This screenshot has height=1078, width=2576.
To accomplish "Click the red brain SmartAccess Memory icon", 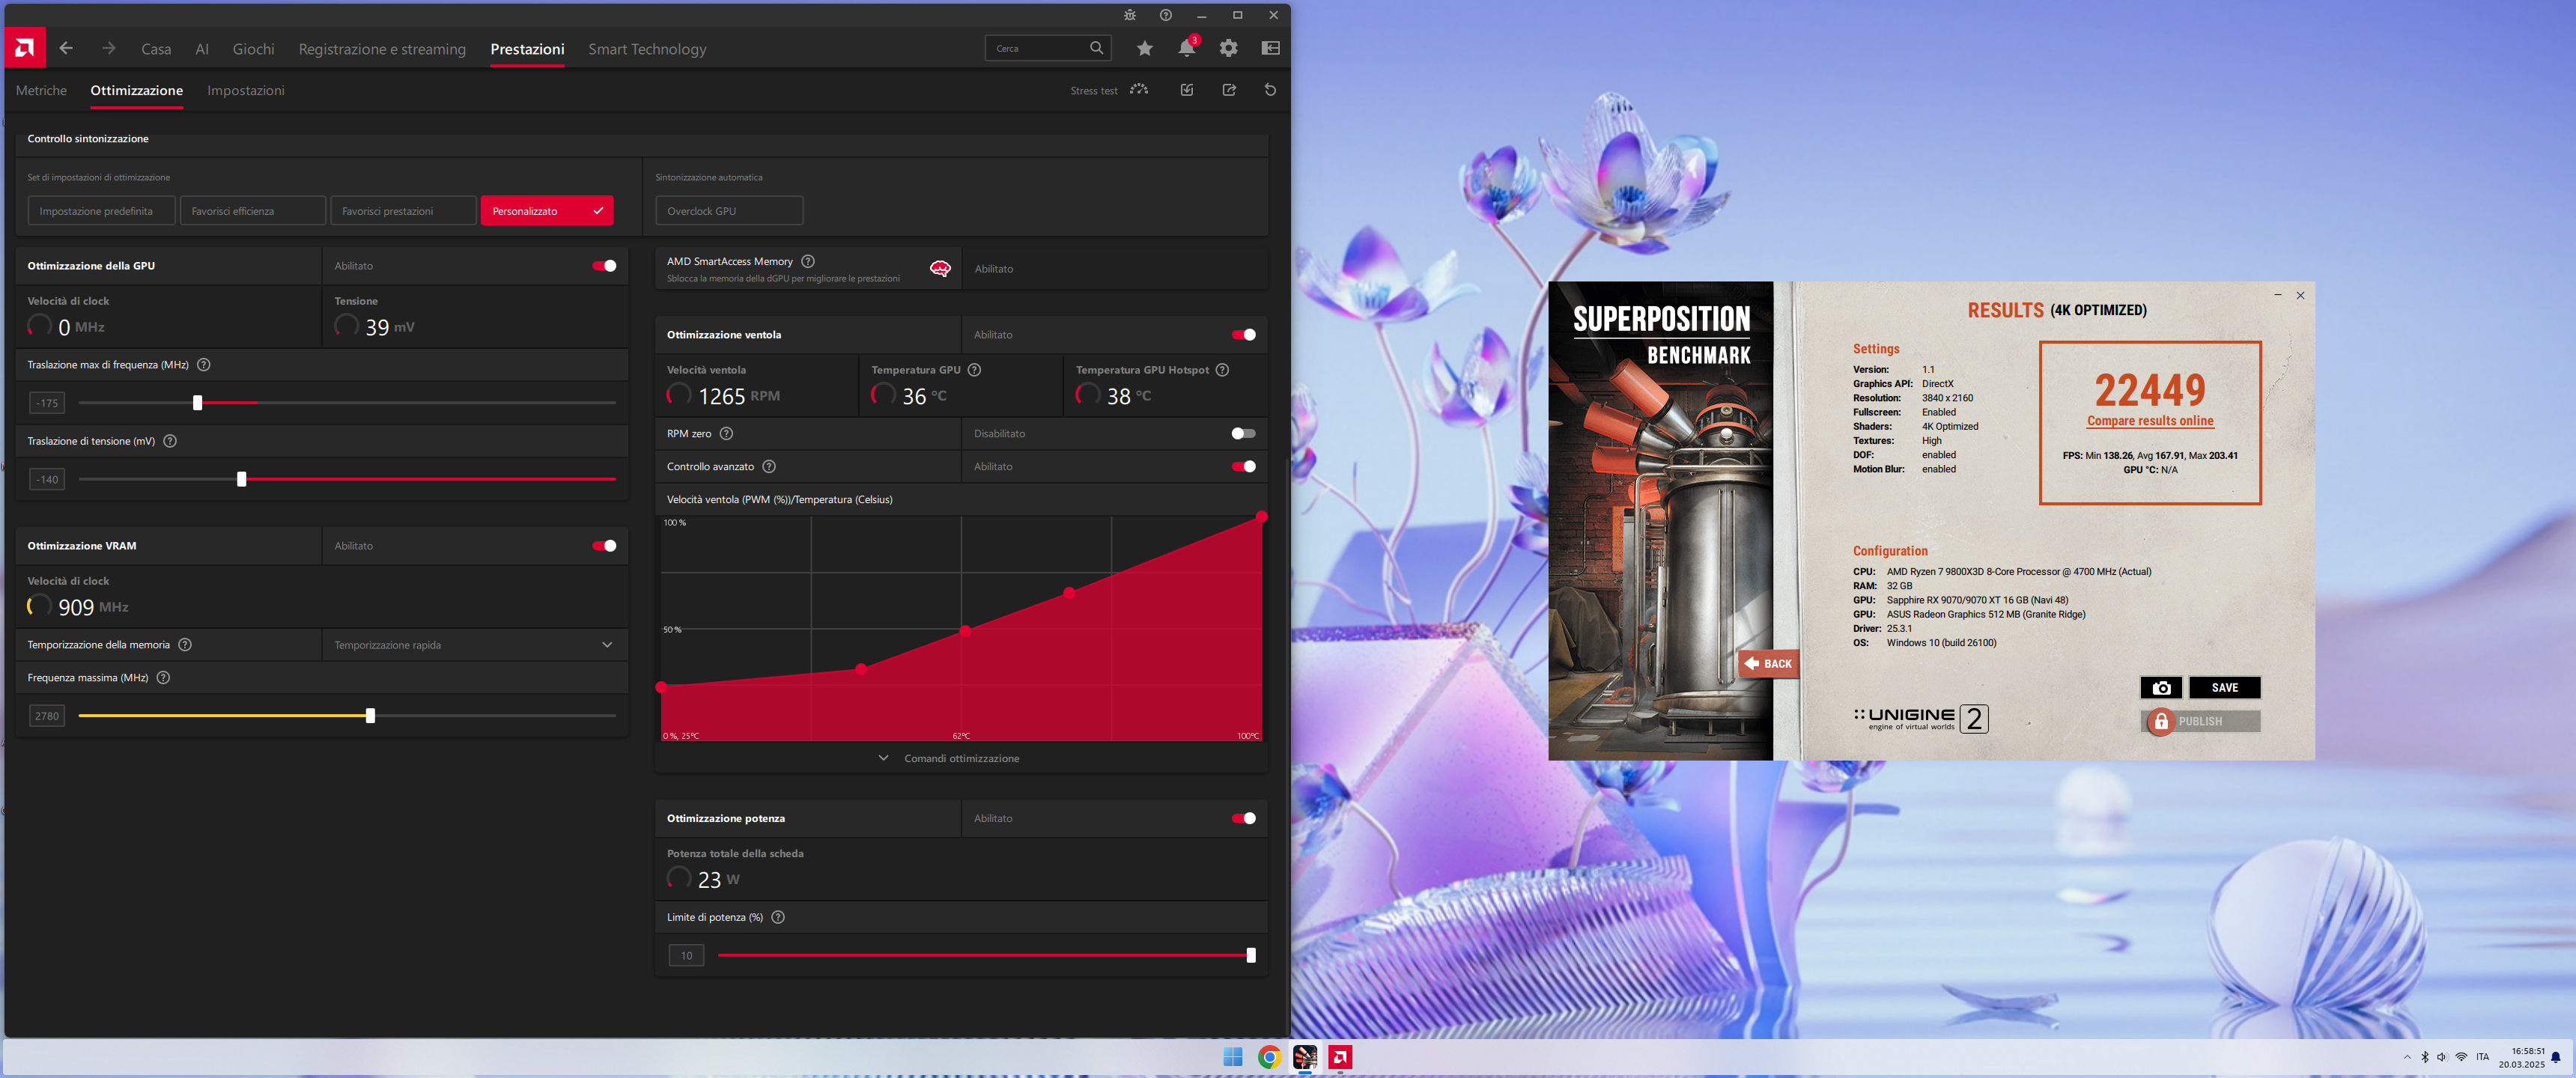I will point(940,269).
